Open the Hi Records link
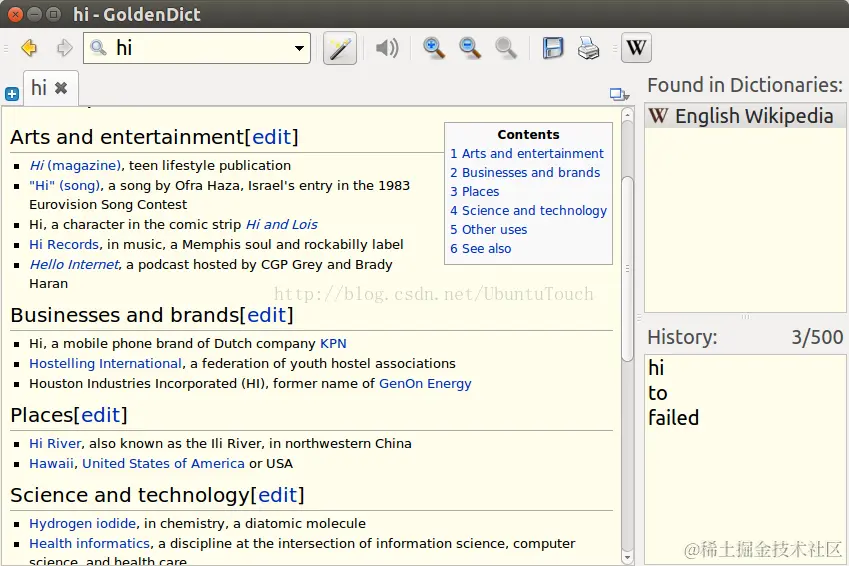The width and height of the screenshot is (849, 566). (x=64, y=244)
